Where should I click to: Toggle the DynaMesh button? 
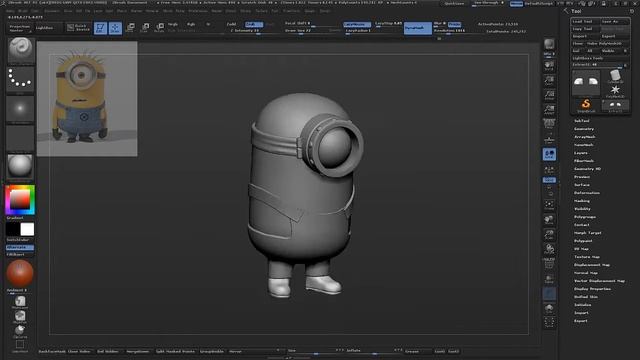click(418, 28)
